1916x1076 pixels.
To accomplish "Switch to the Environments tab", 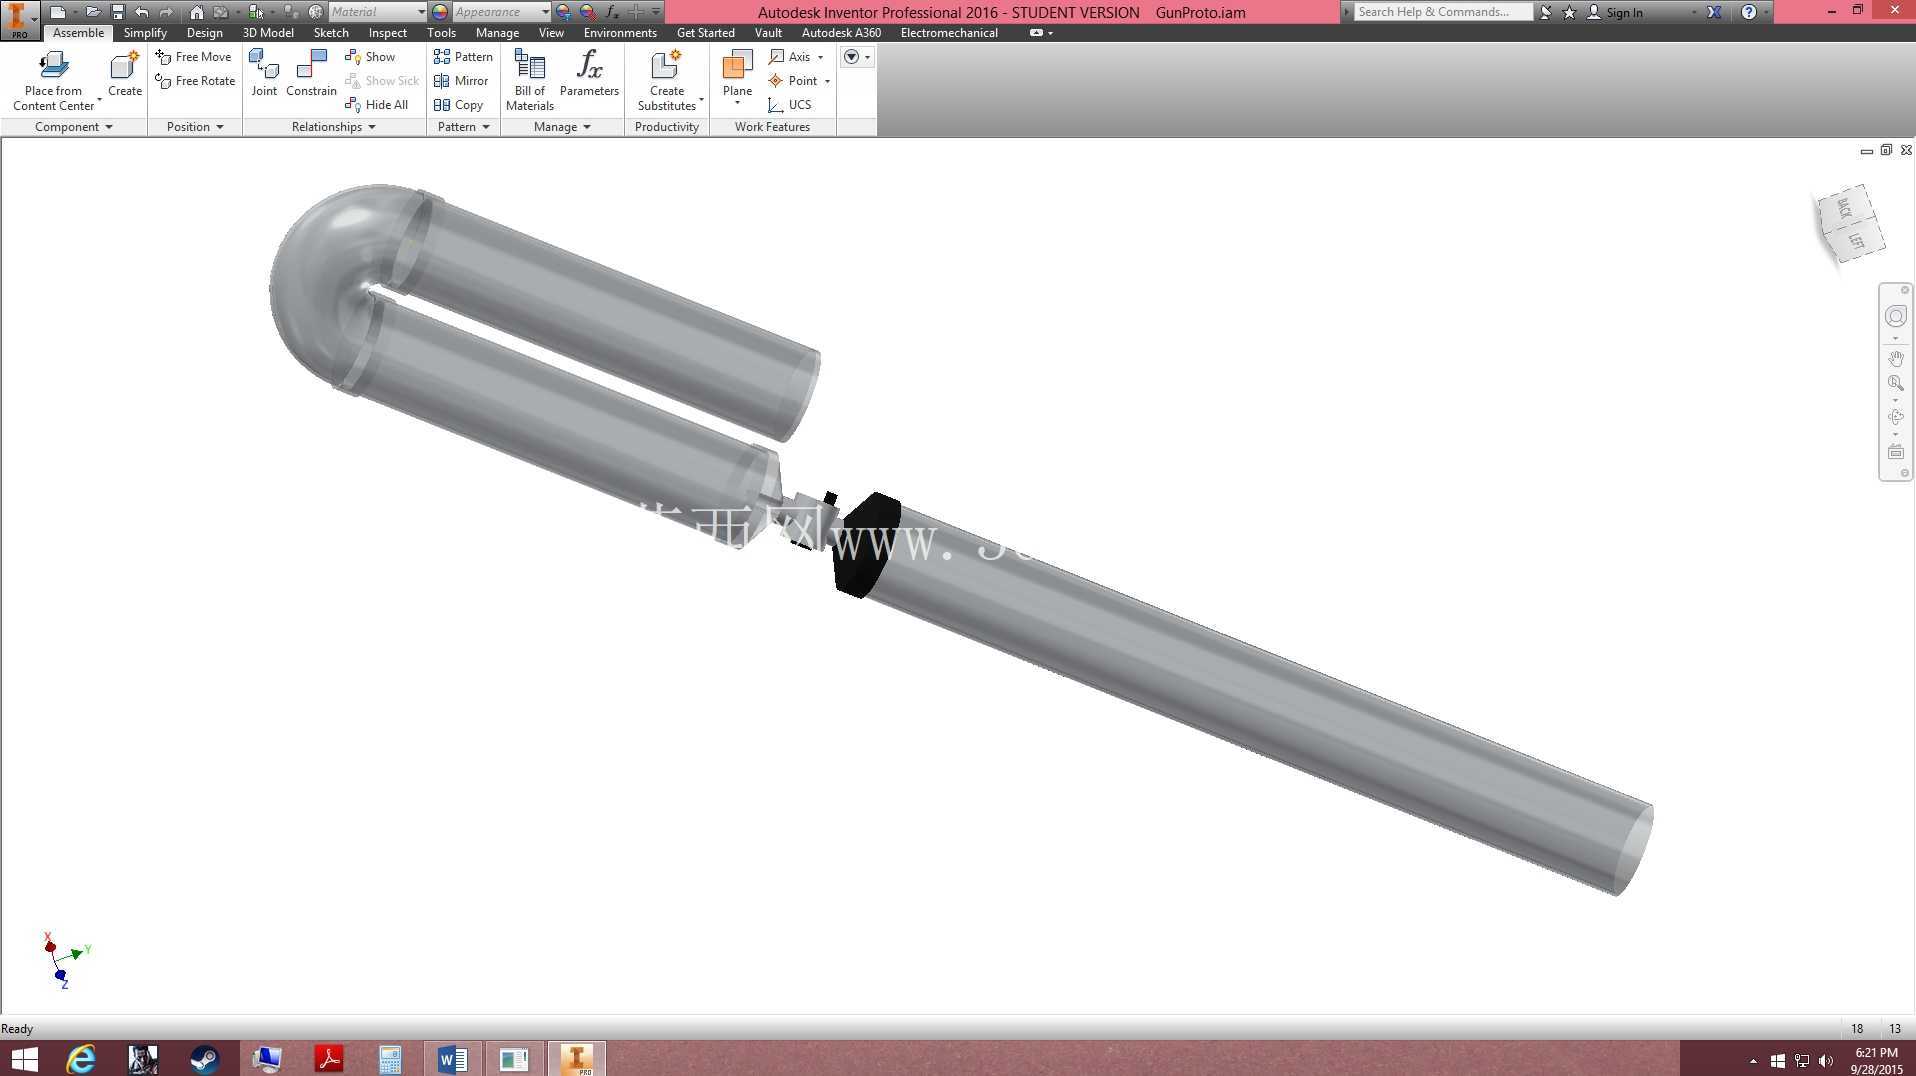I will (620, 33).
